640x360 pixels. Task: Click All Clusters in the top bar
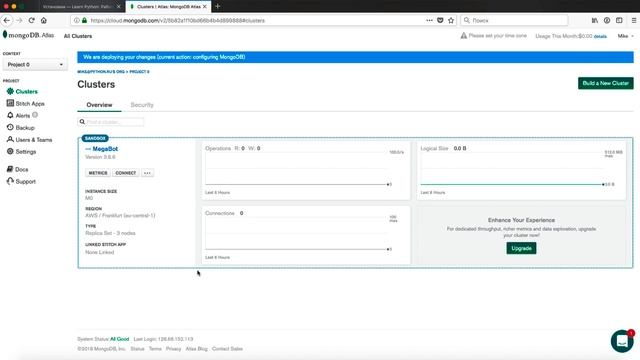[78, 36]
